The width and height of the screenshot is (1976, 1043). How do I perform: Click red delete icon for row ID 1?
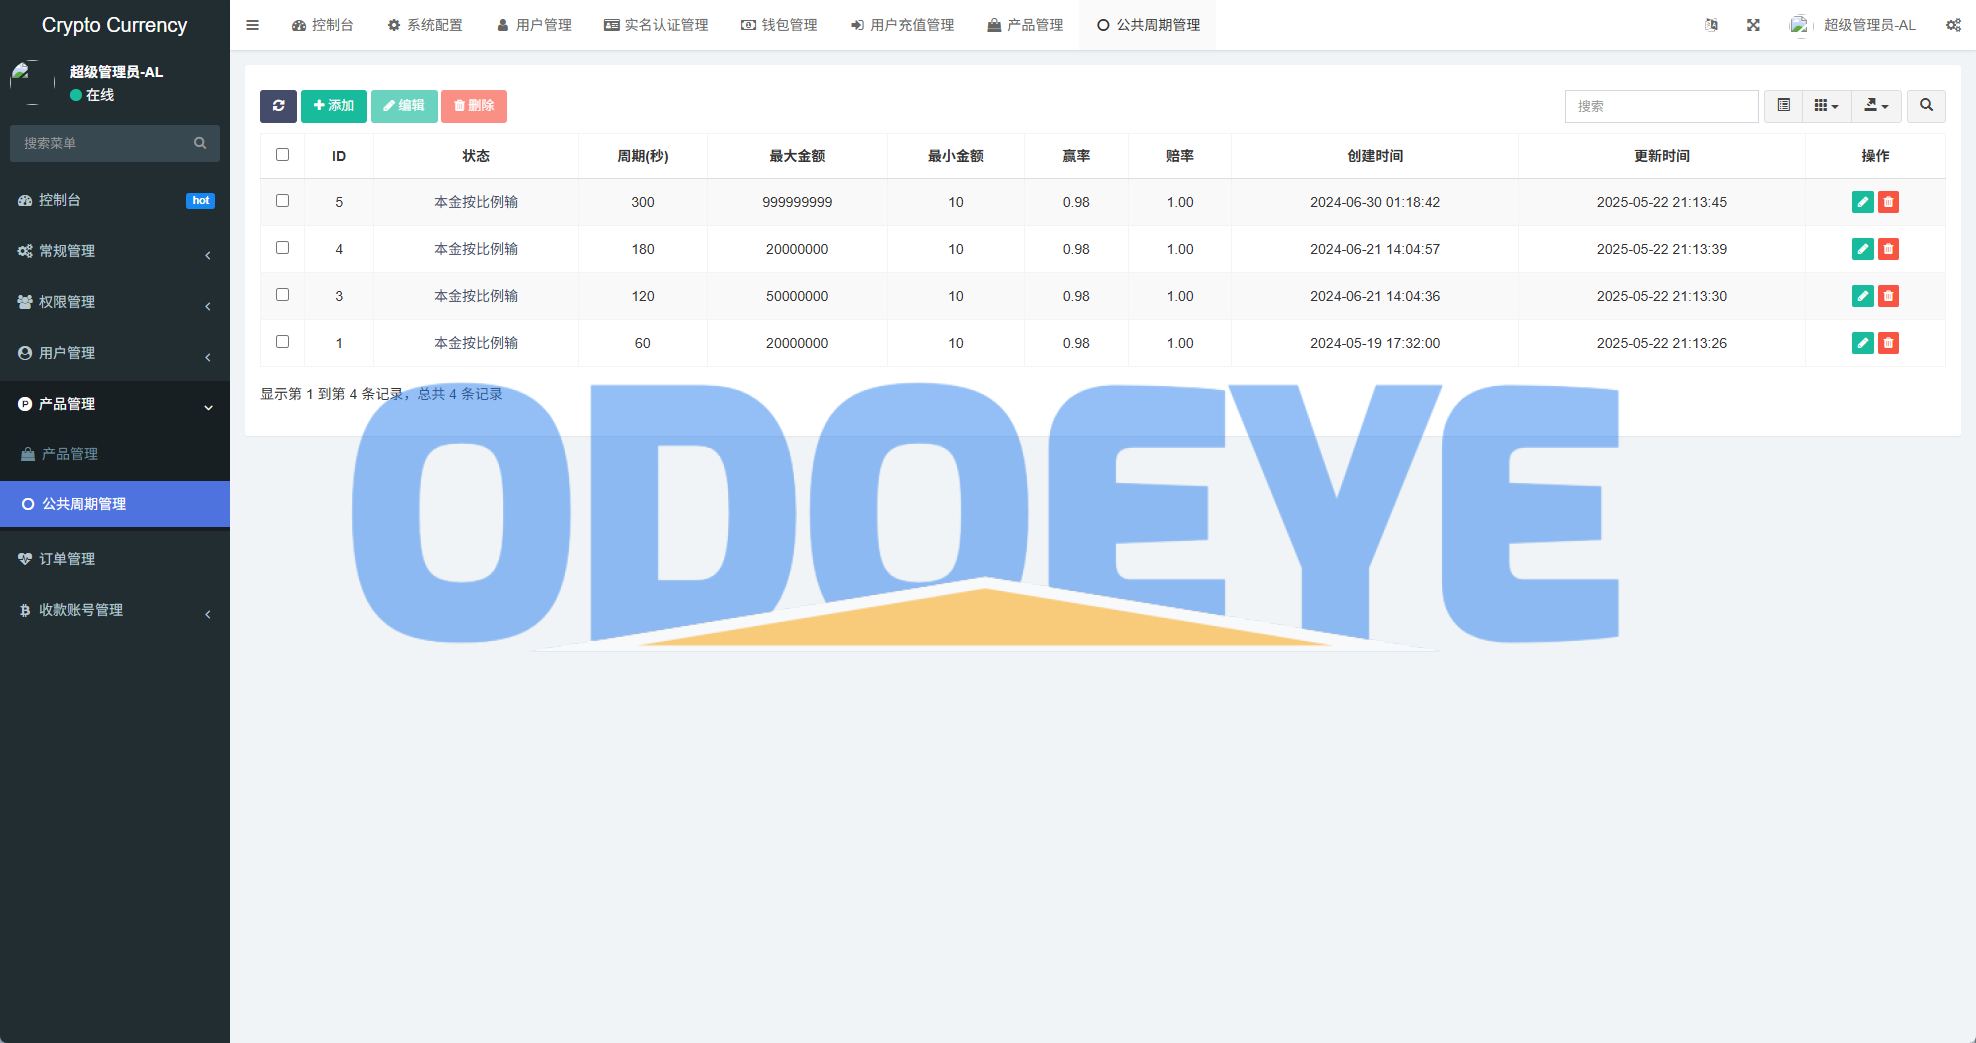tap(1888, 343)
